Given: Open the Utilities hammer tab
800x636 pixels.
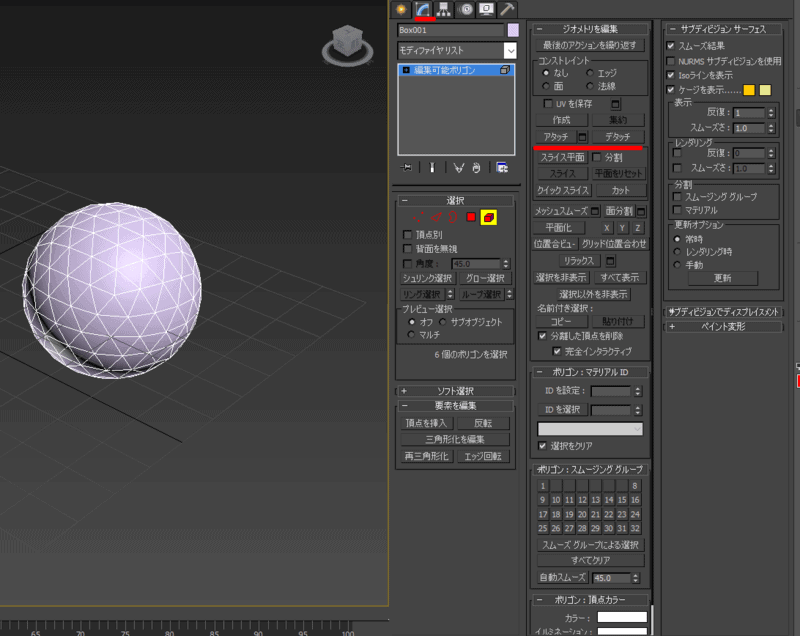Looking at the screenshot, I should point(508,9).
